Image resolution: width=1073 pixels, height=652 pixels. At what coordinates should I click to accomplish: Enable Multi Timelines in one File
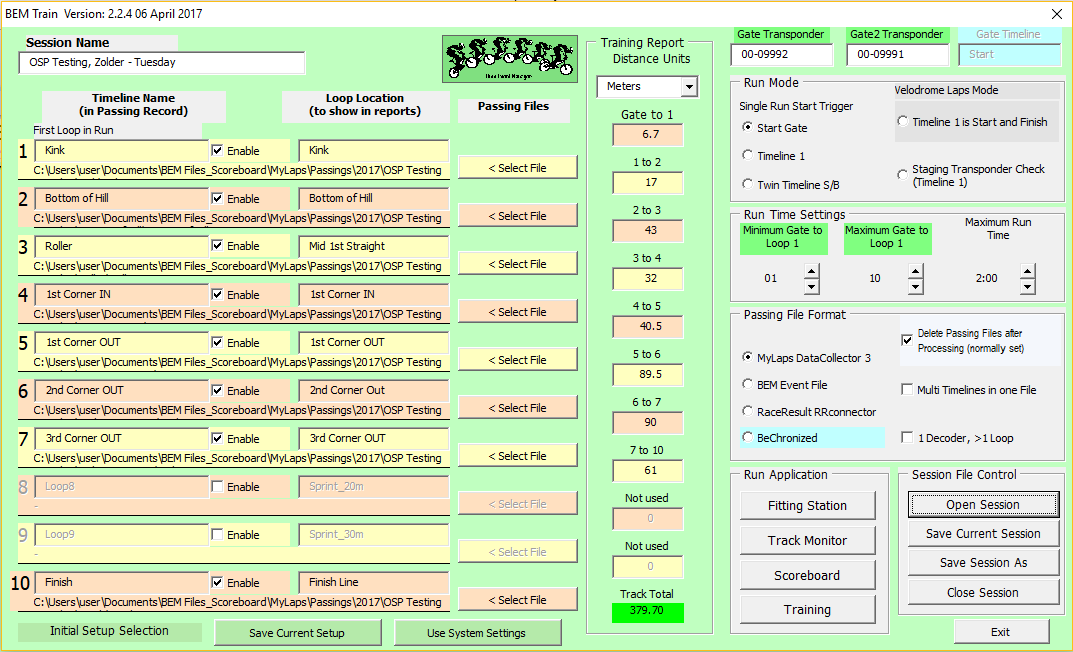907,389
